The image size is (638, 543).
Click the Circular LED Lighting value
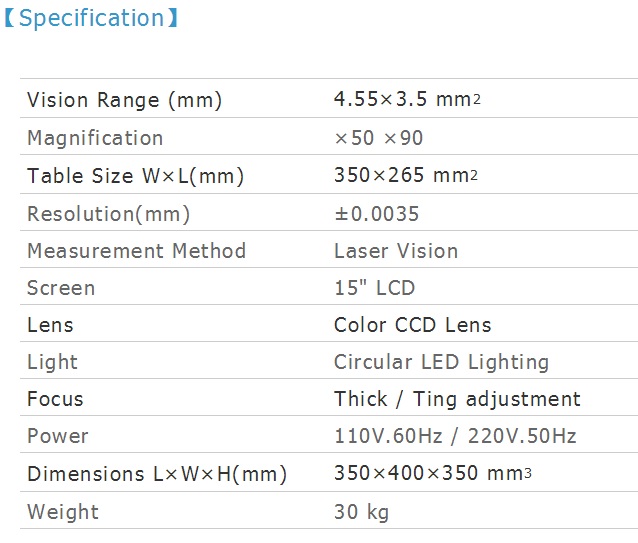tap(441, 362)
